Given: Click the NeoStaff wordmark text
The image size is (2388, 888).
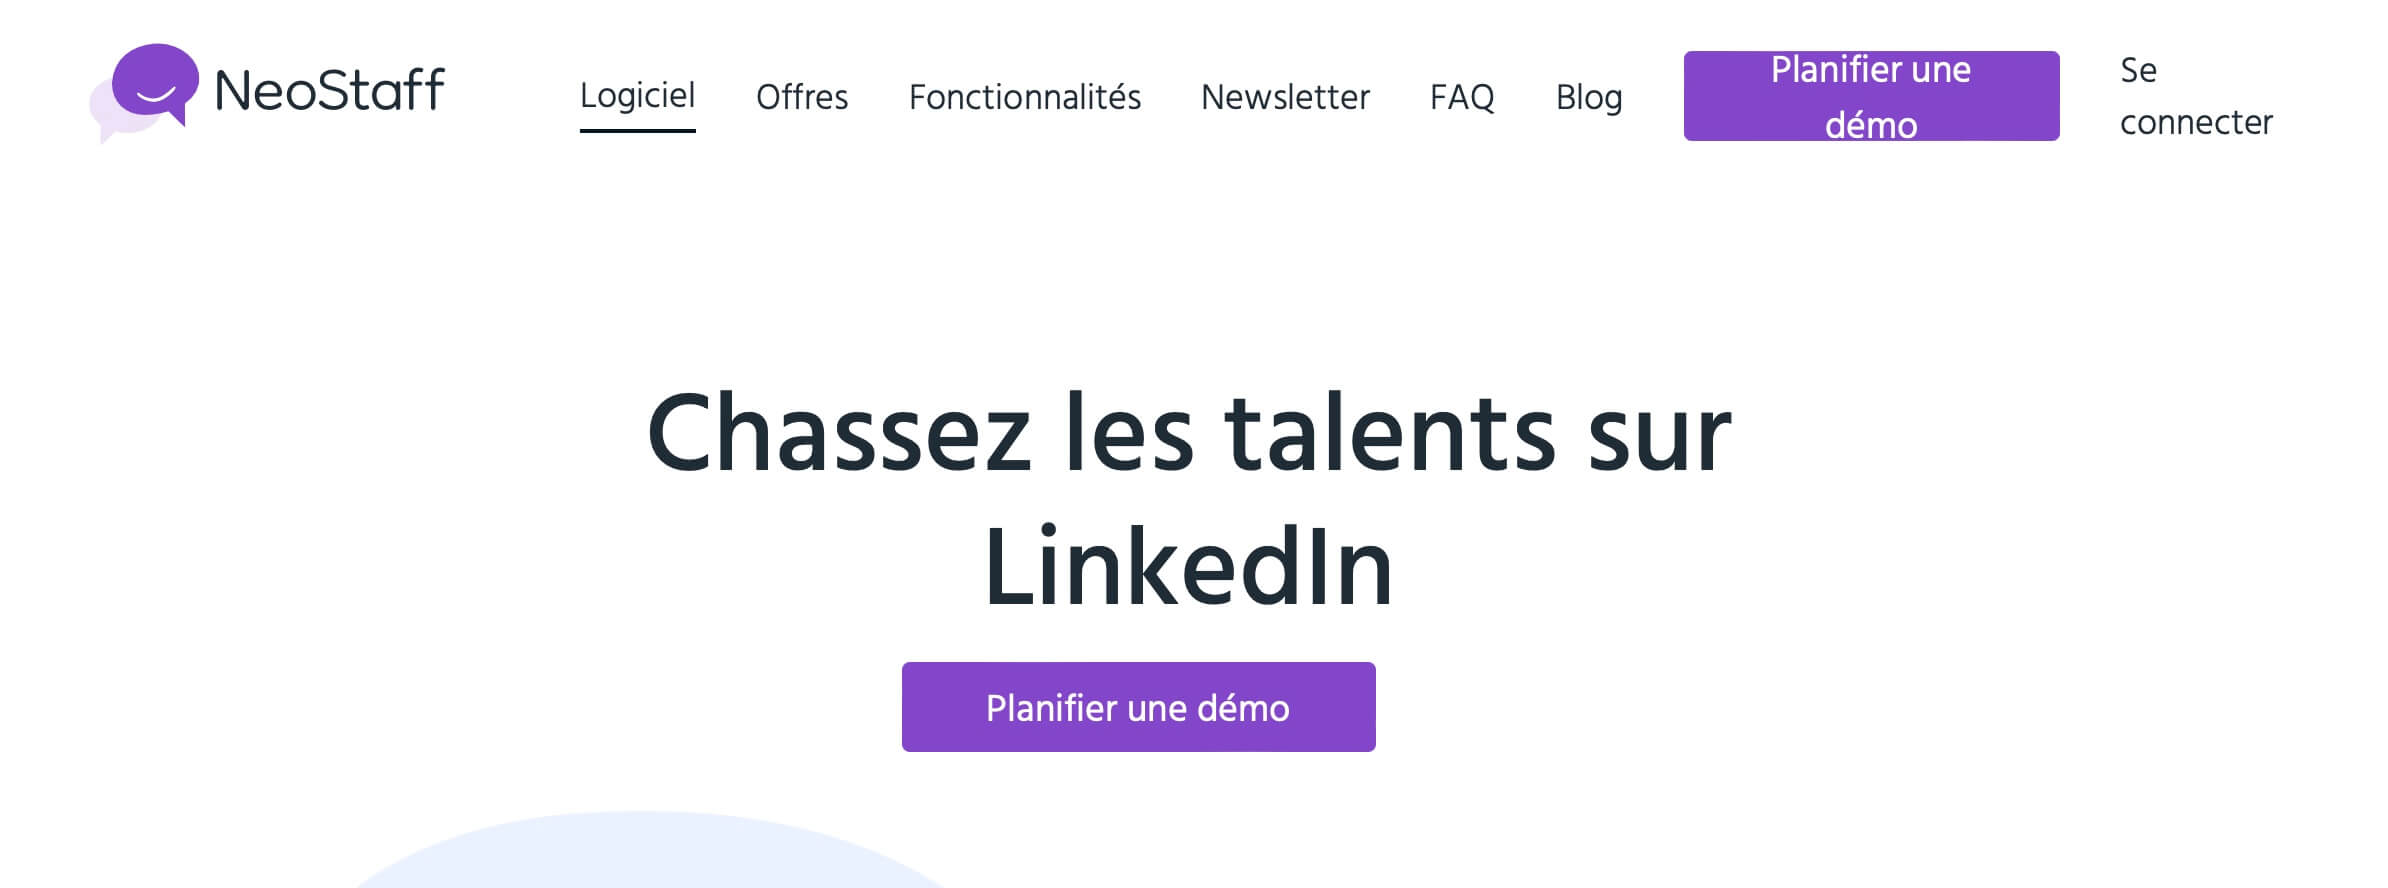Looking at the screenshot, I should tap(330, 90).
